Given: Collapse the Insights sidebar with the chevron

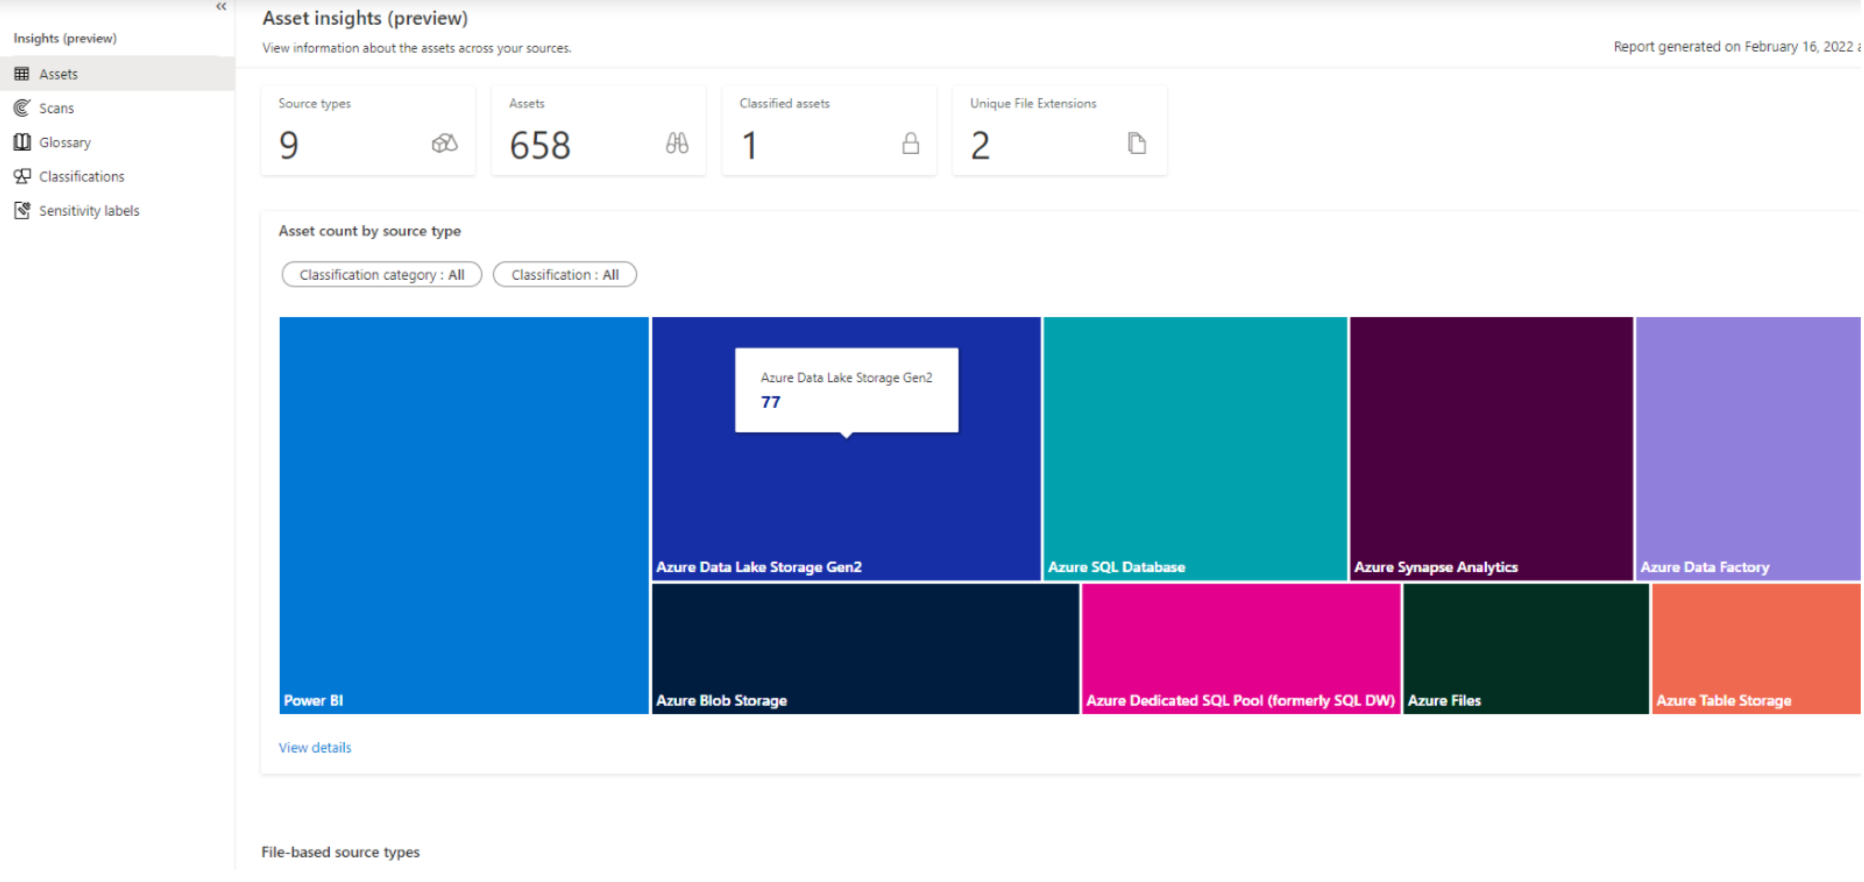Looking at the screenshot, I should point(221,7).
